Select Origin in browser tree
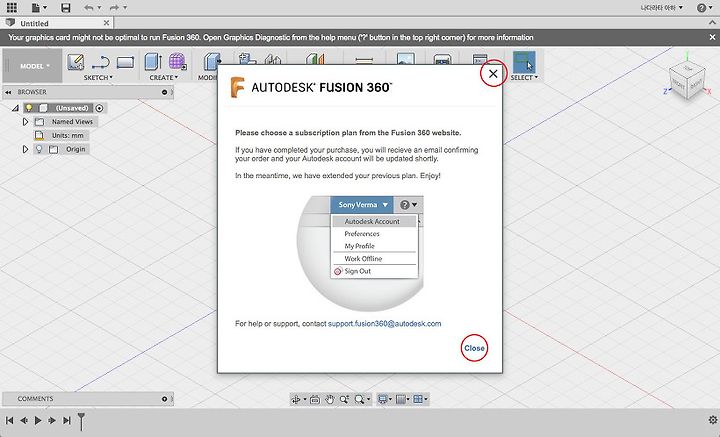Image resolution: width=720 pixels, height=437 pixels. point(75,149)
